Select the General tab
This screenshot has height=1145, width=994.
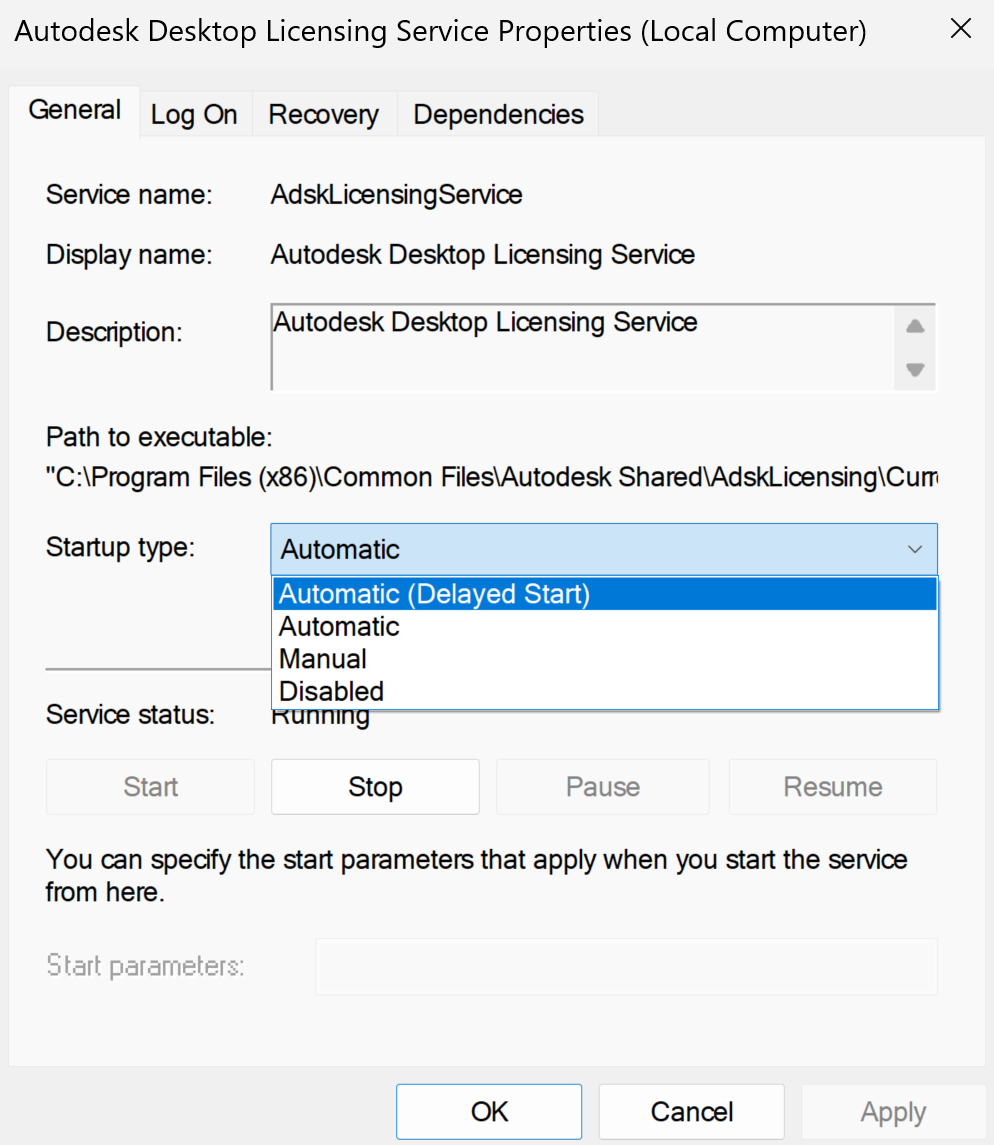click(75, 110)
